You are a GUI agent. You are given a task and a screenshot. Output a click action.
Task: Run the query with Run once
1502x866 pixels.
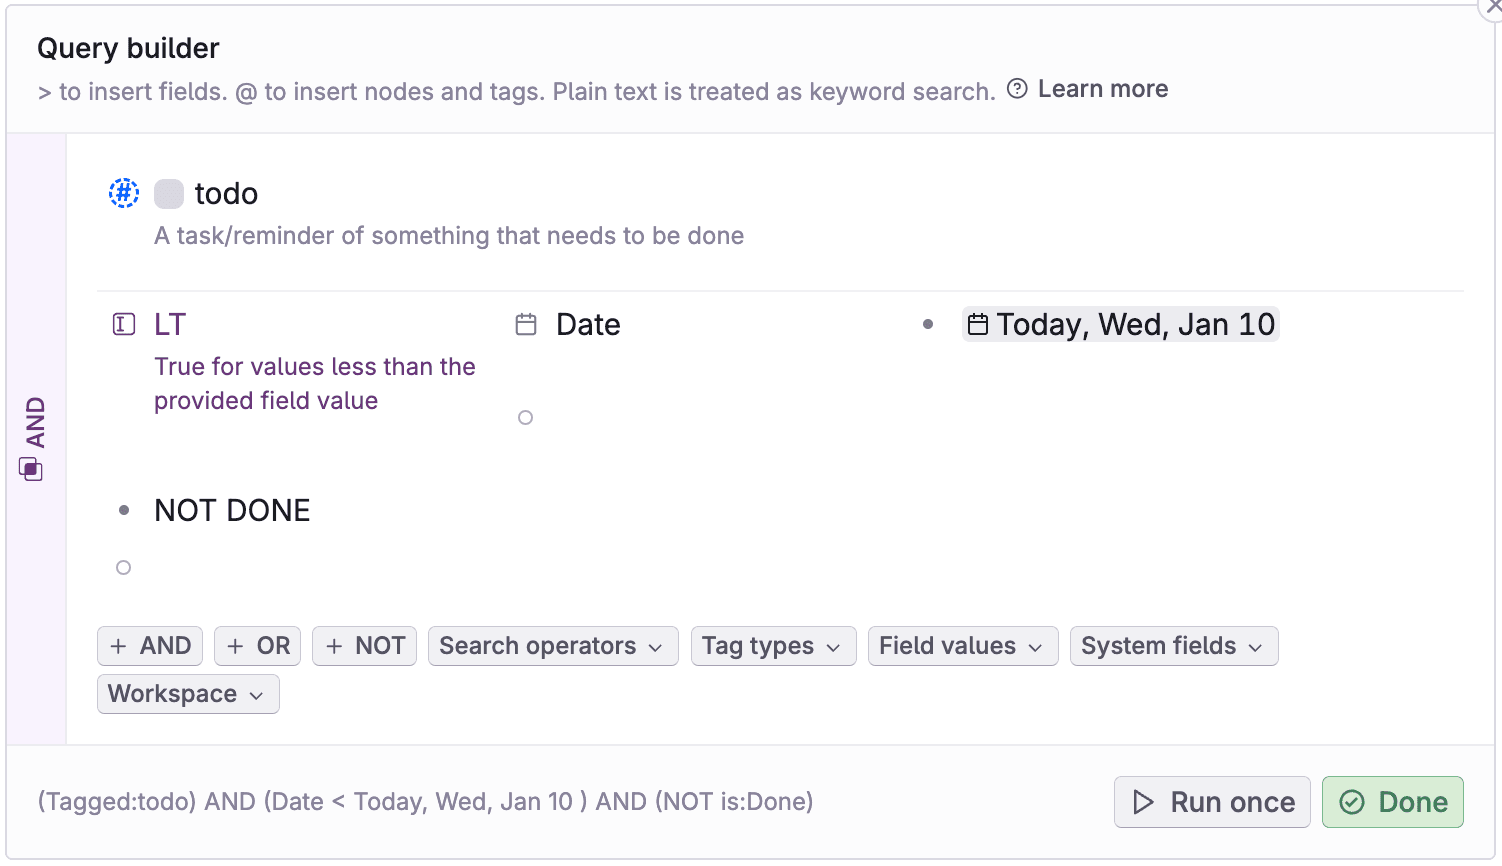point(1212,802)
